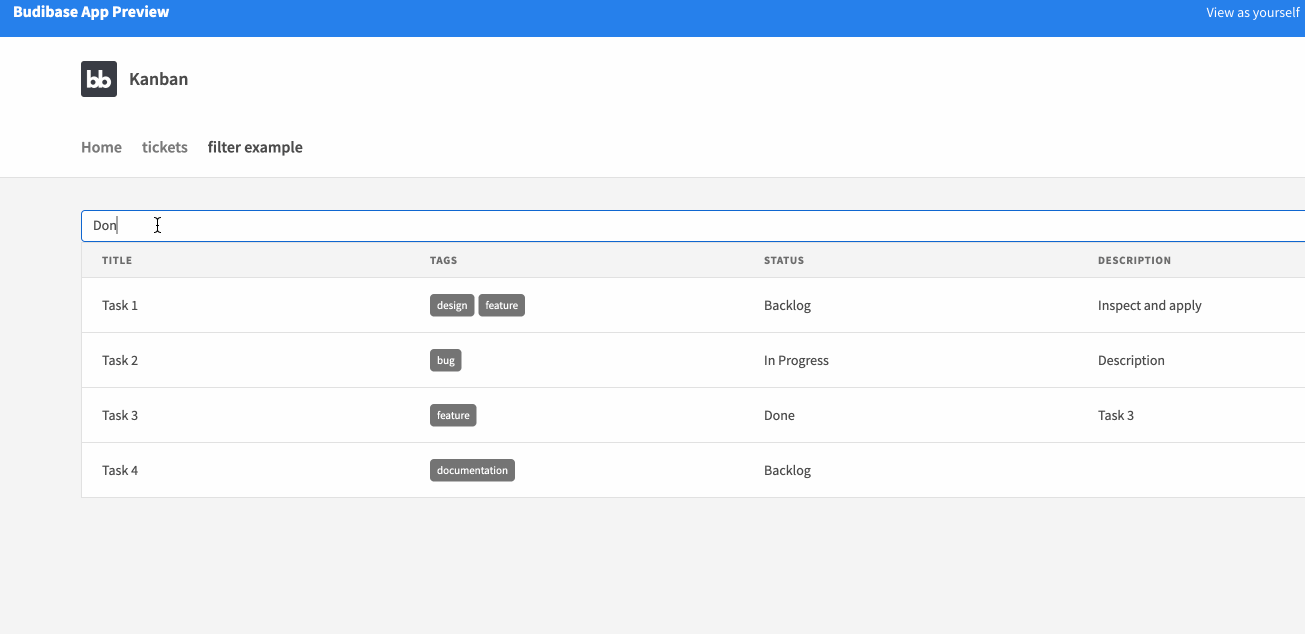The height and width of the screenshot is (634, 1305).
Task: Select the 'feature' tag on Task 1
Action: [x=501, y=305]
